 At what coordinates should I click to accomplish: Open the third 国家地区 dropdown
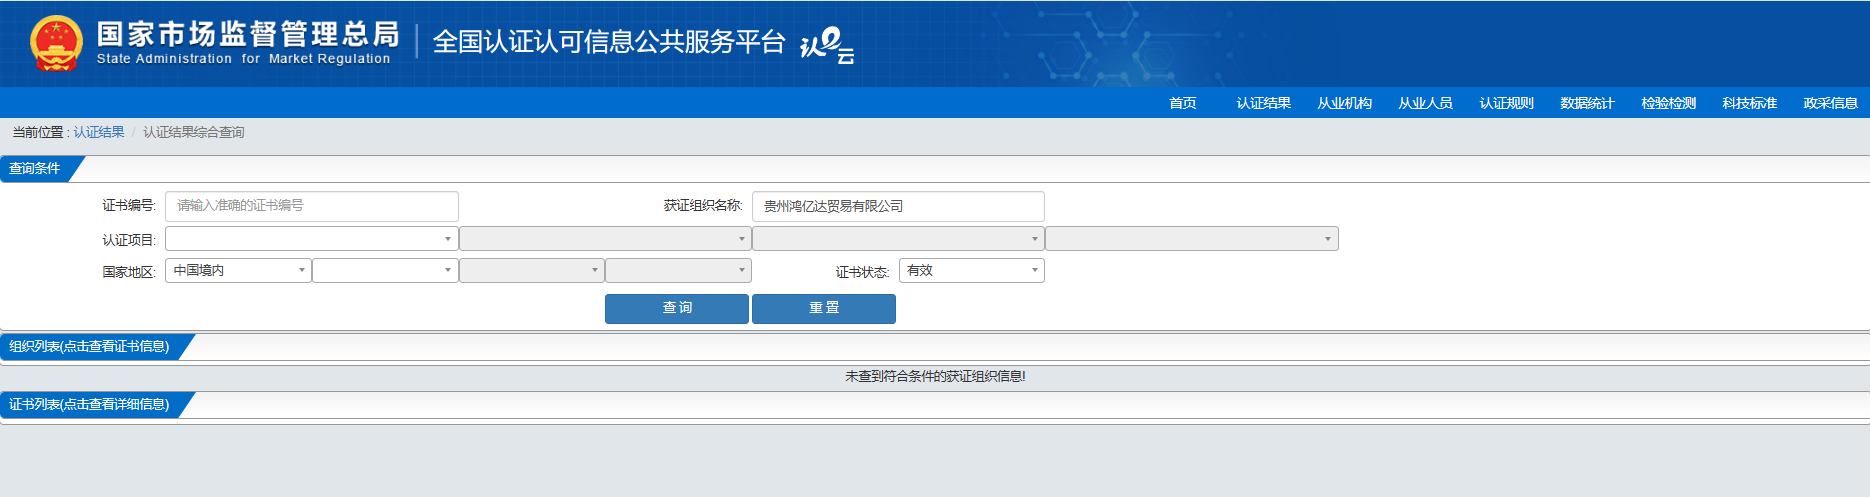coord(532,271)
